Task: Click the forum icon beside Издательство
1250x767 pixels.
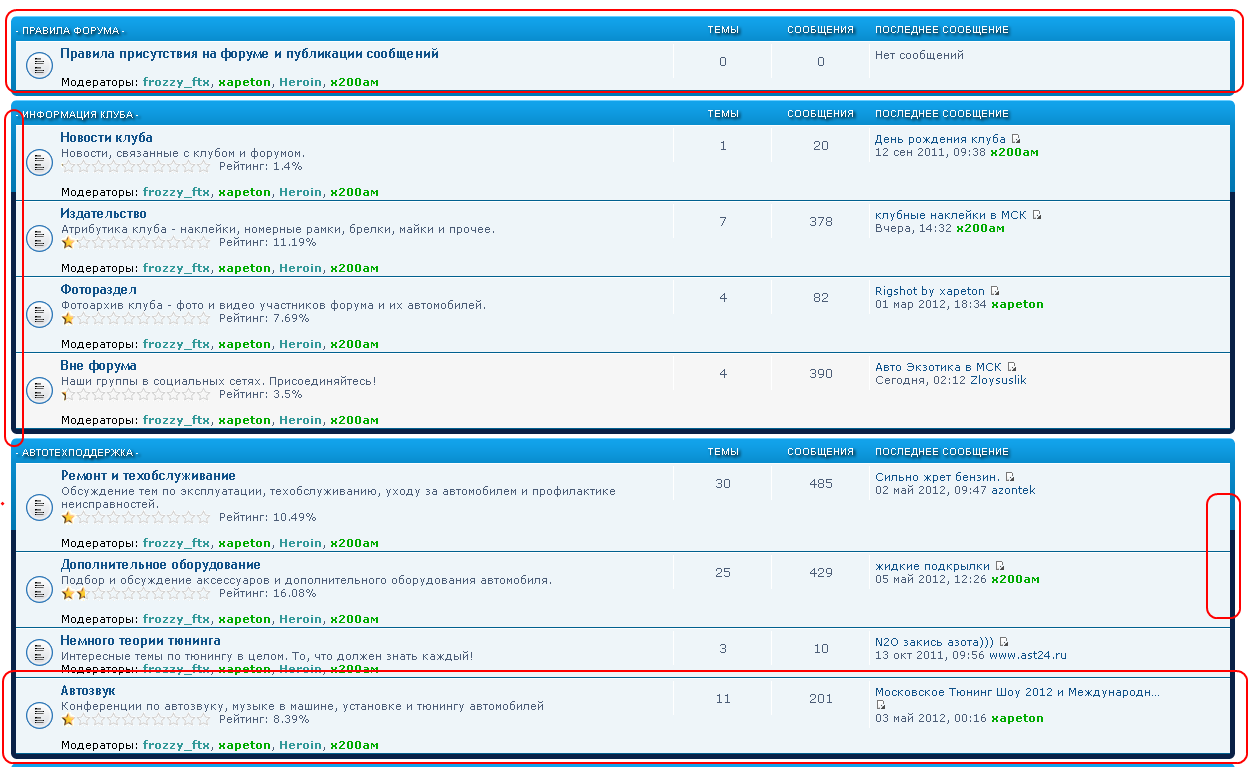Action: click(x=38, y=238)
